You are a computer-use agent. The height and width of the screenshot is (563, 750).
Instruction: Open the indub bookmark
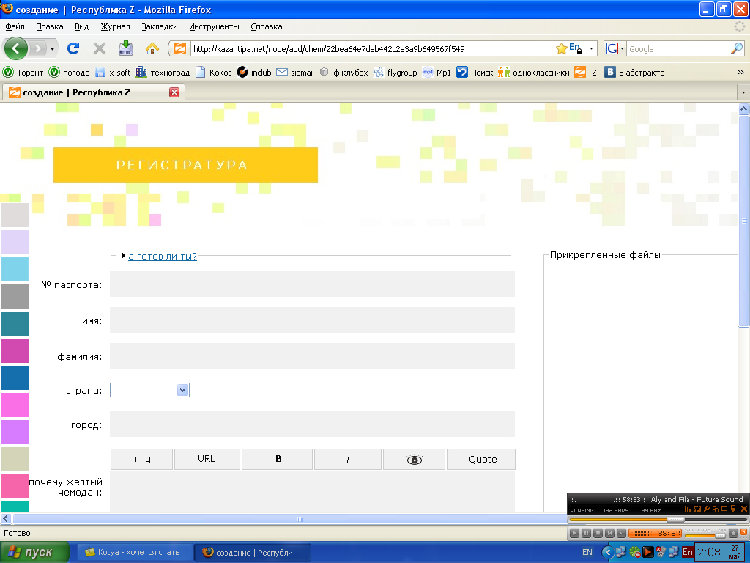coord(254,73)
